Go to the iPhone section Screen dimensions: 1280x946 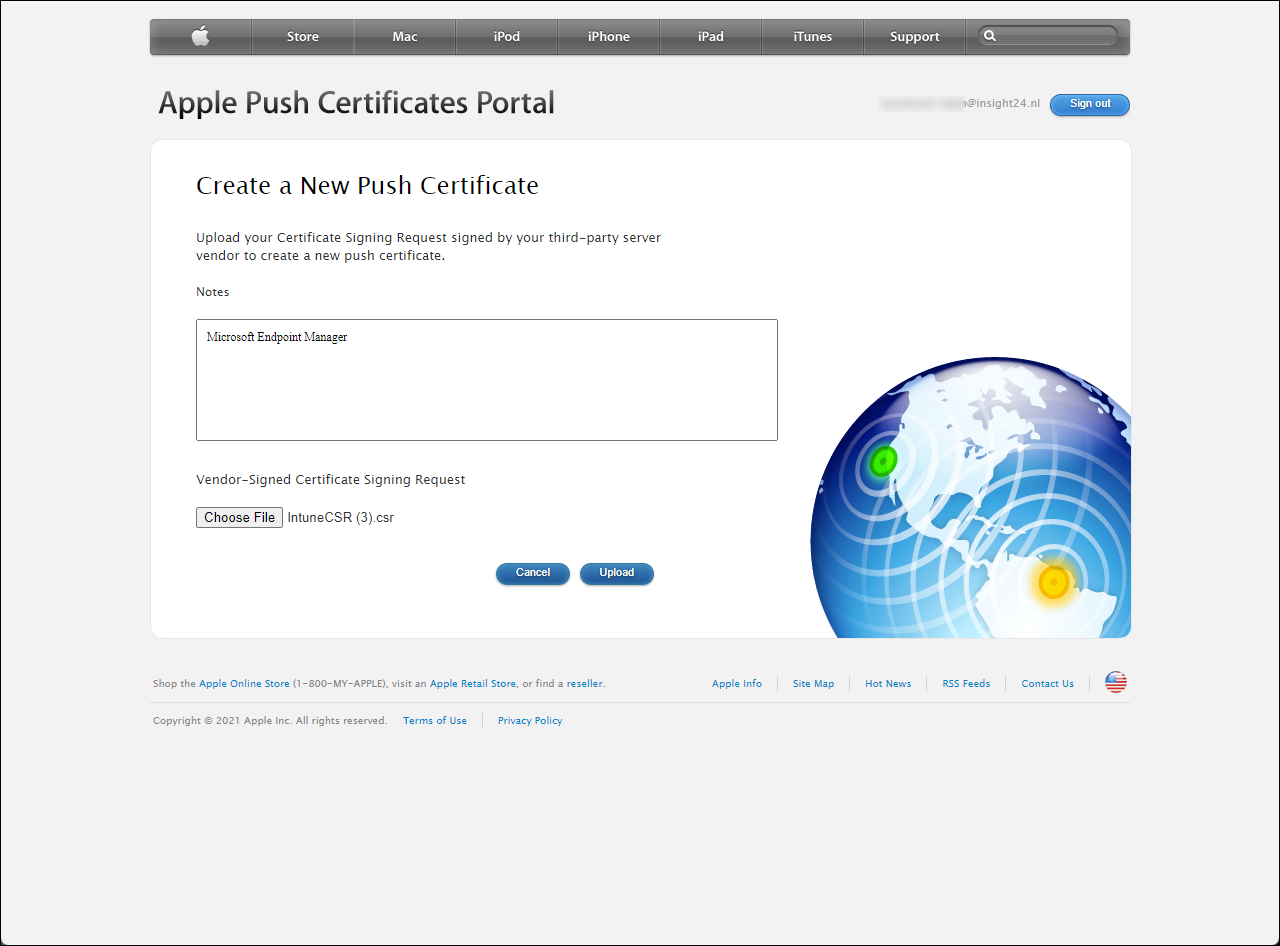click(x=609, y=37)
